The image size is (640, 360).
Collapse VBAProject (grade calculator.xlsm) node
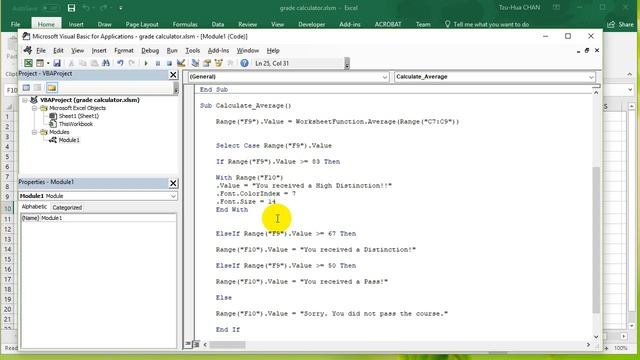click(24, 100)
